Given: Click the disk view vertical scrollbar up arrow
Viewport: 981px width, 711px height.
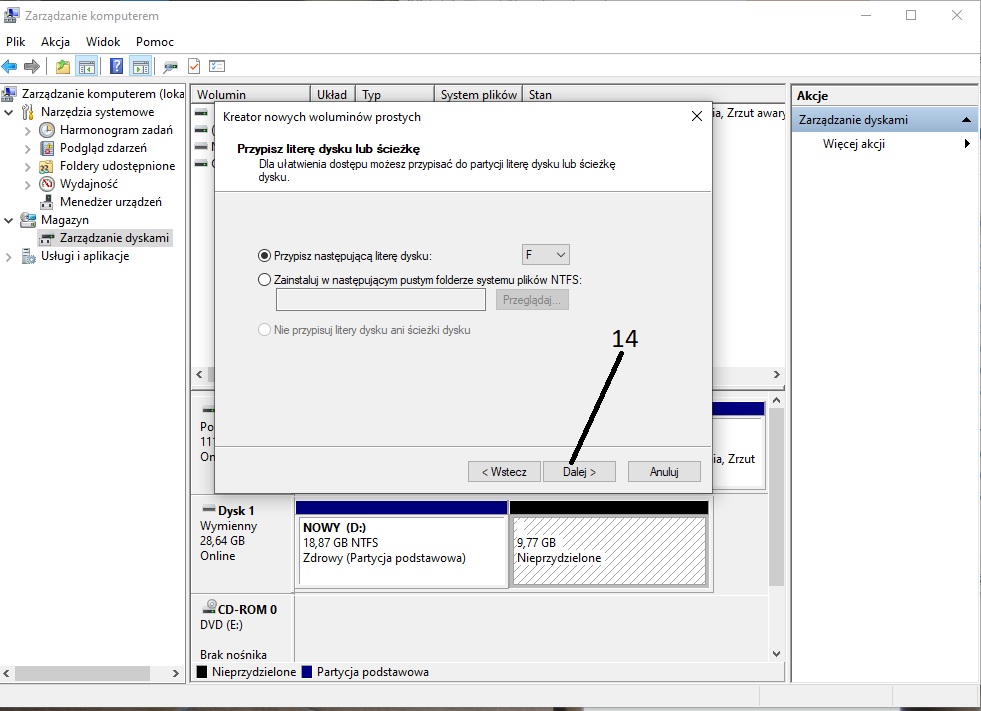Looking at the screenshot, I should (x=776, y=400).
